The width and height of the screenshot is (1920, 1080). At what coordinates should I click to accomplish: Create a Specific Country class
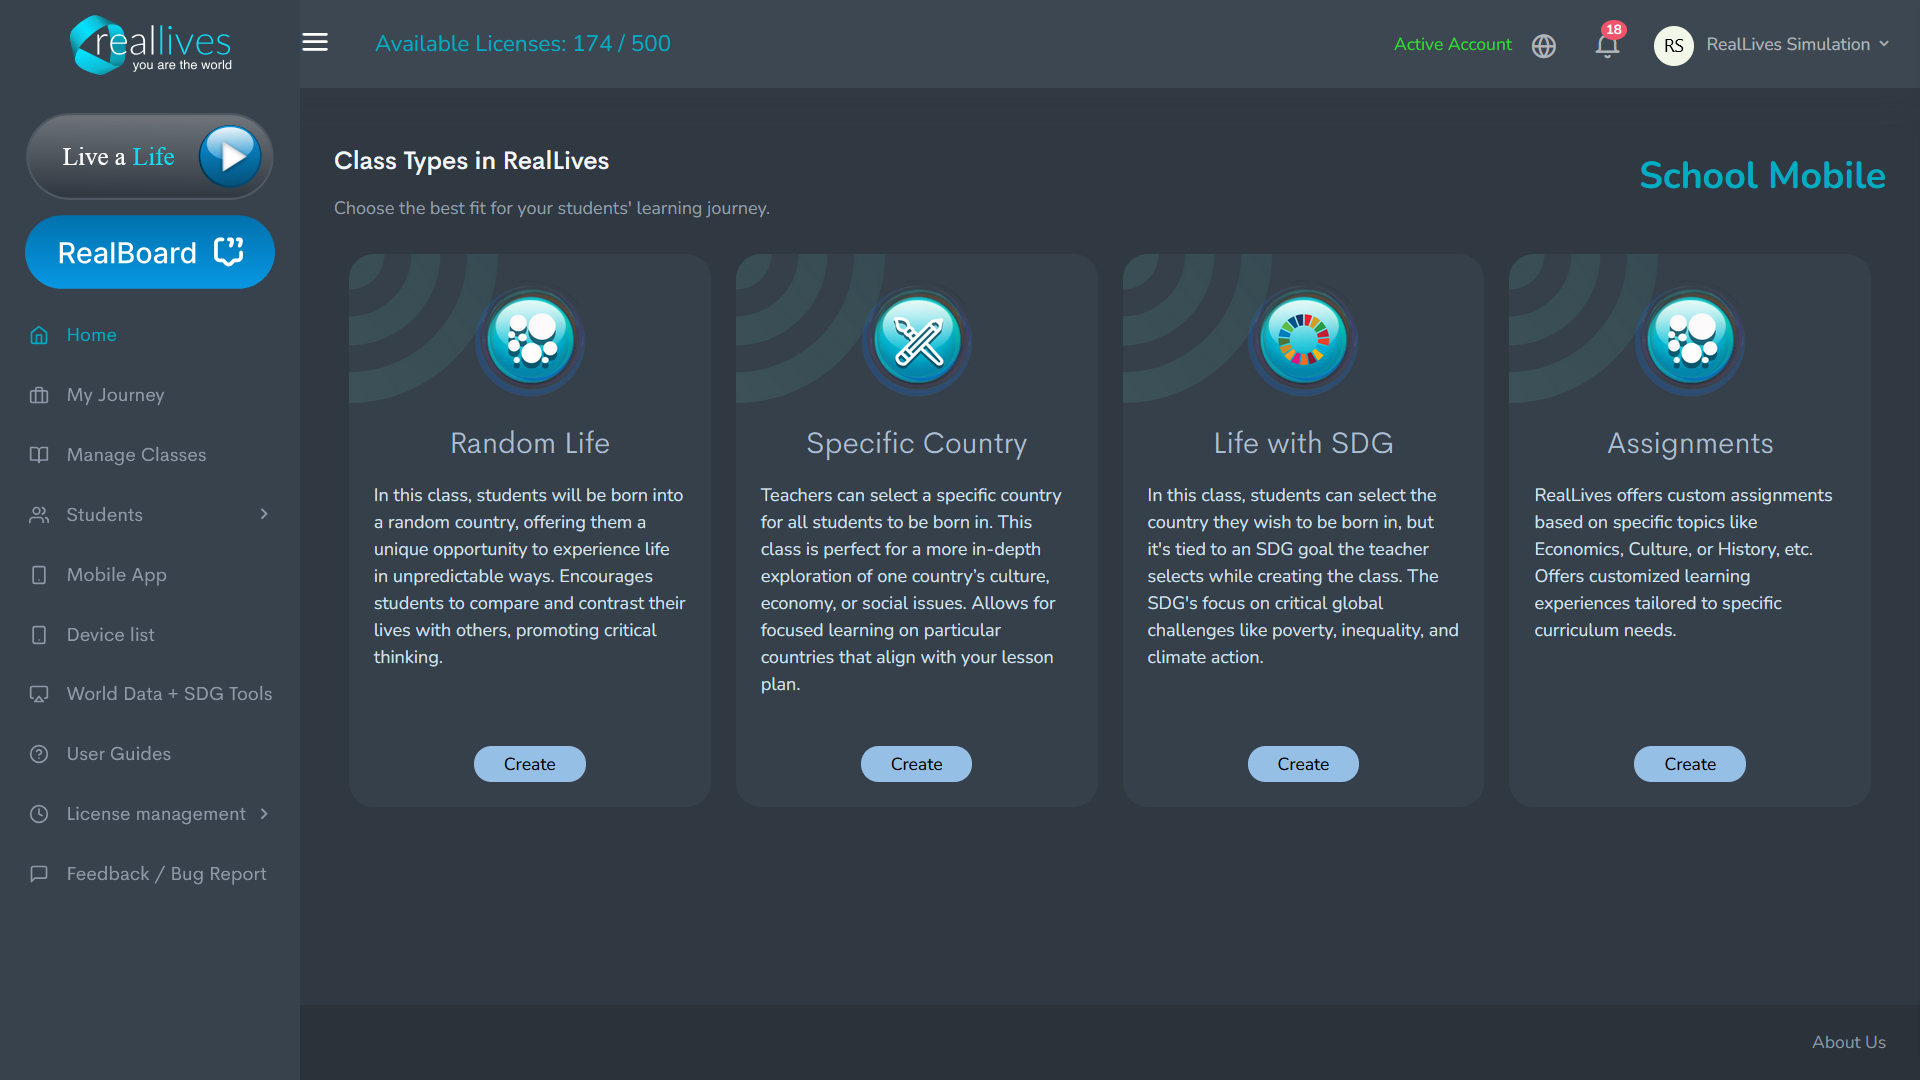917,764
